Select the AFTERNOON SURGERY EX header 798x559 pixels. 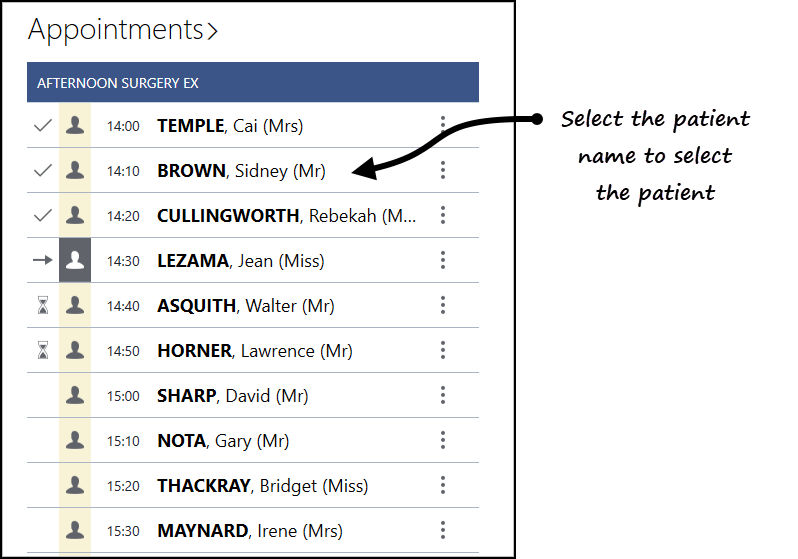[252, 83]
